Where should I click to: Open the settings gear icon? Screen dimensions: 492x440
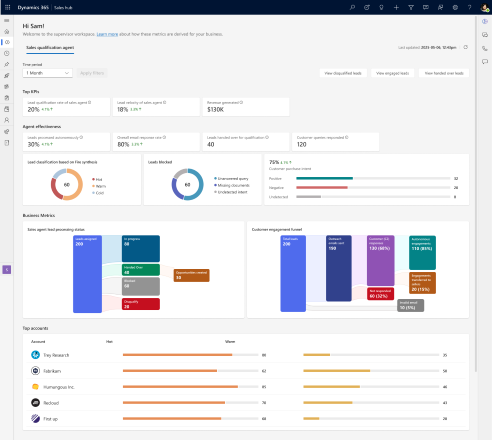click(x=455, y=7)
